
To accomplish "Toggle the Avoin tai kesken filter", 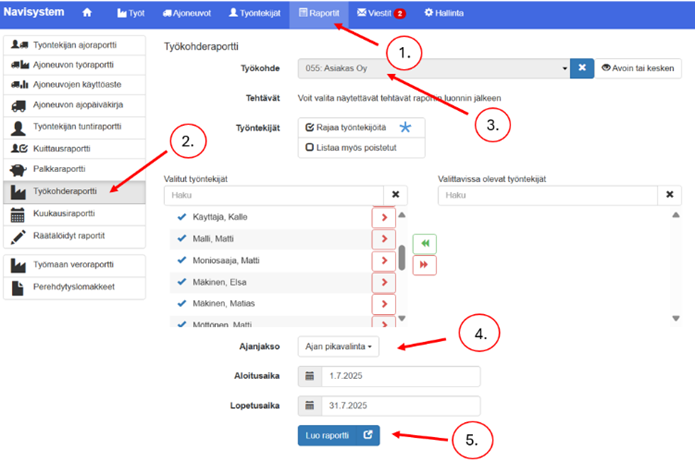I will click(639, 69).
